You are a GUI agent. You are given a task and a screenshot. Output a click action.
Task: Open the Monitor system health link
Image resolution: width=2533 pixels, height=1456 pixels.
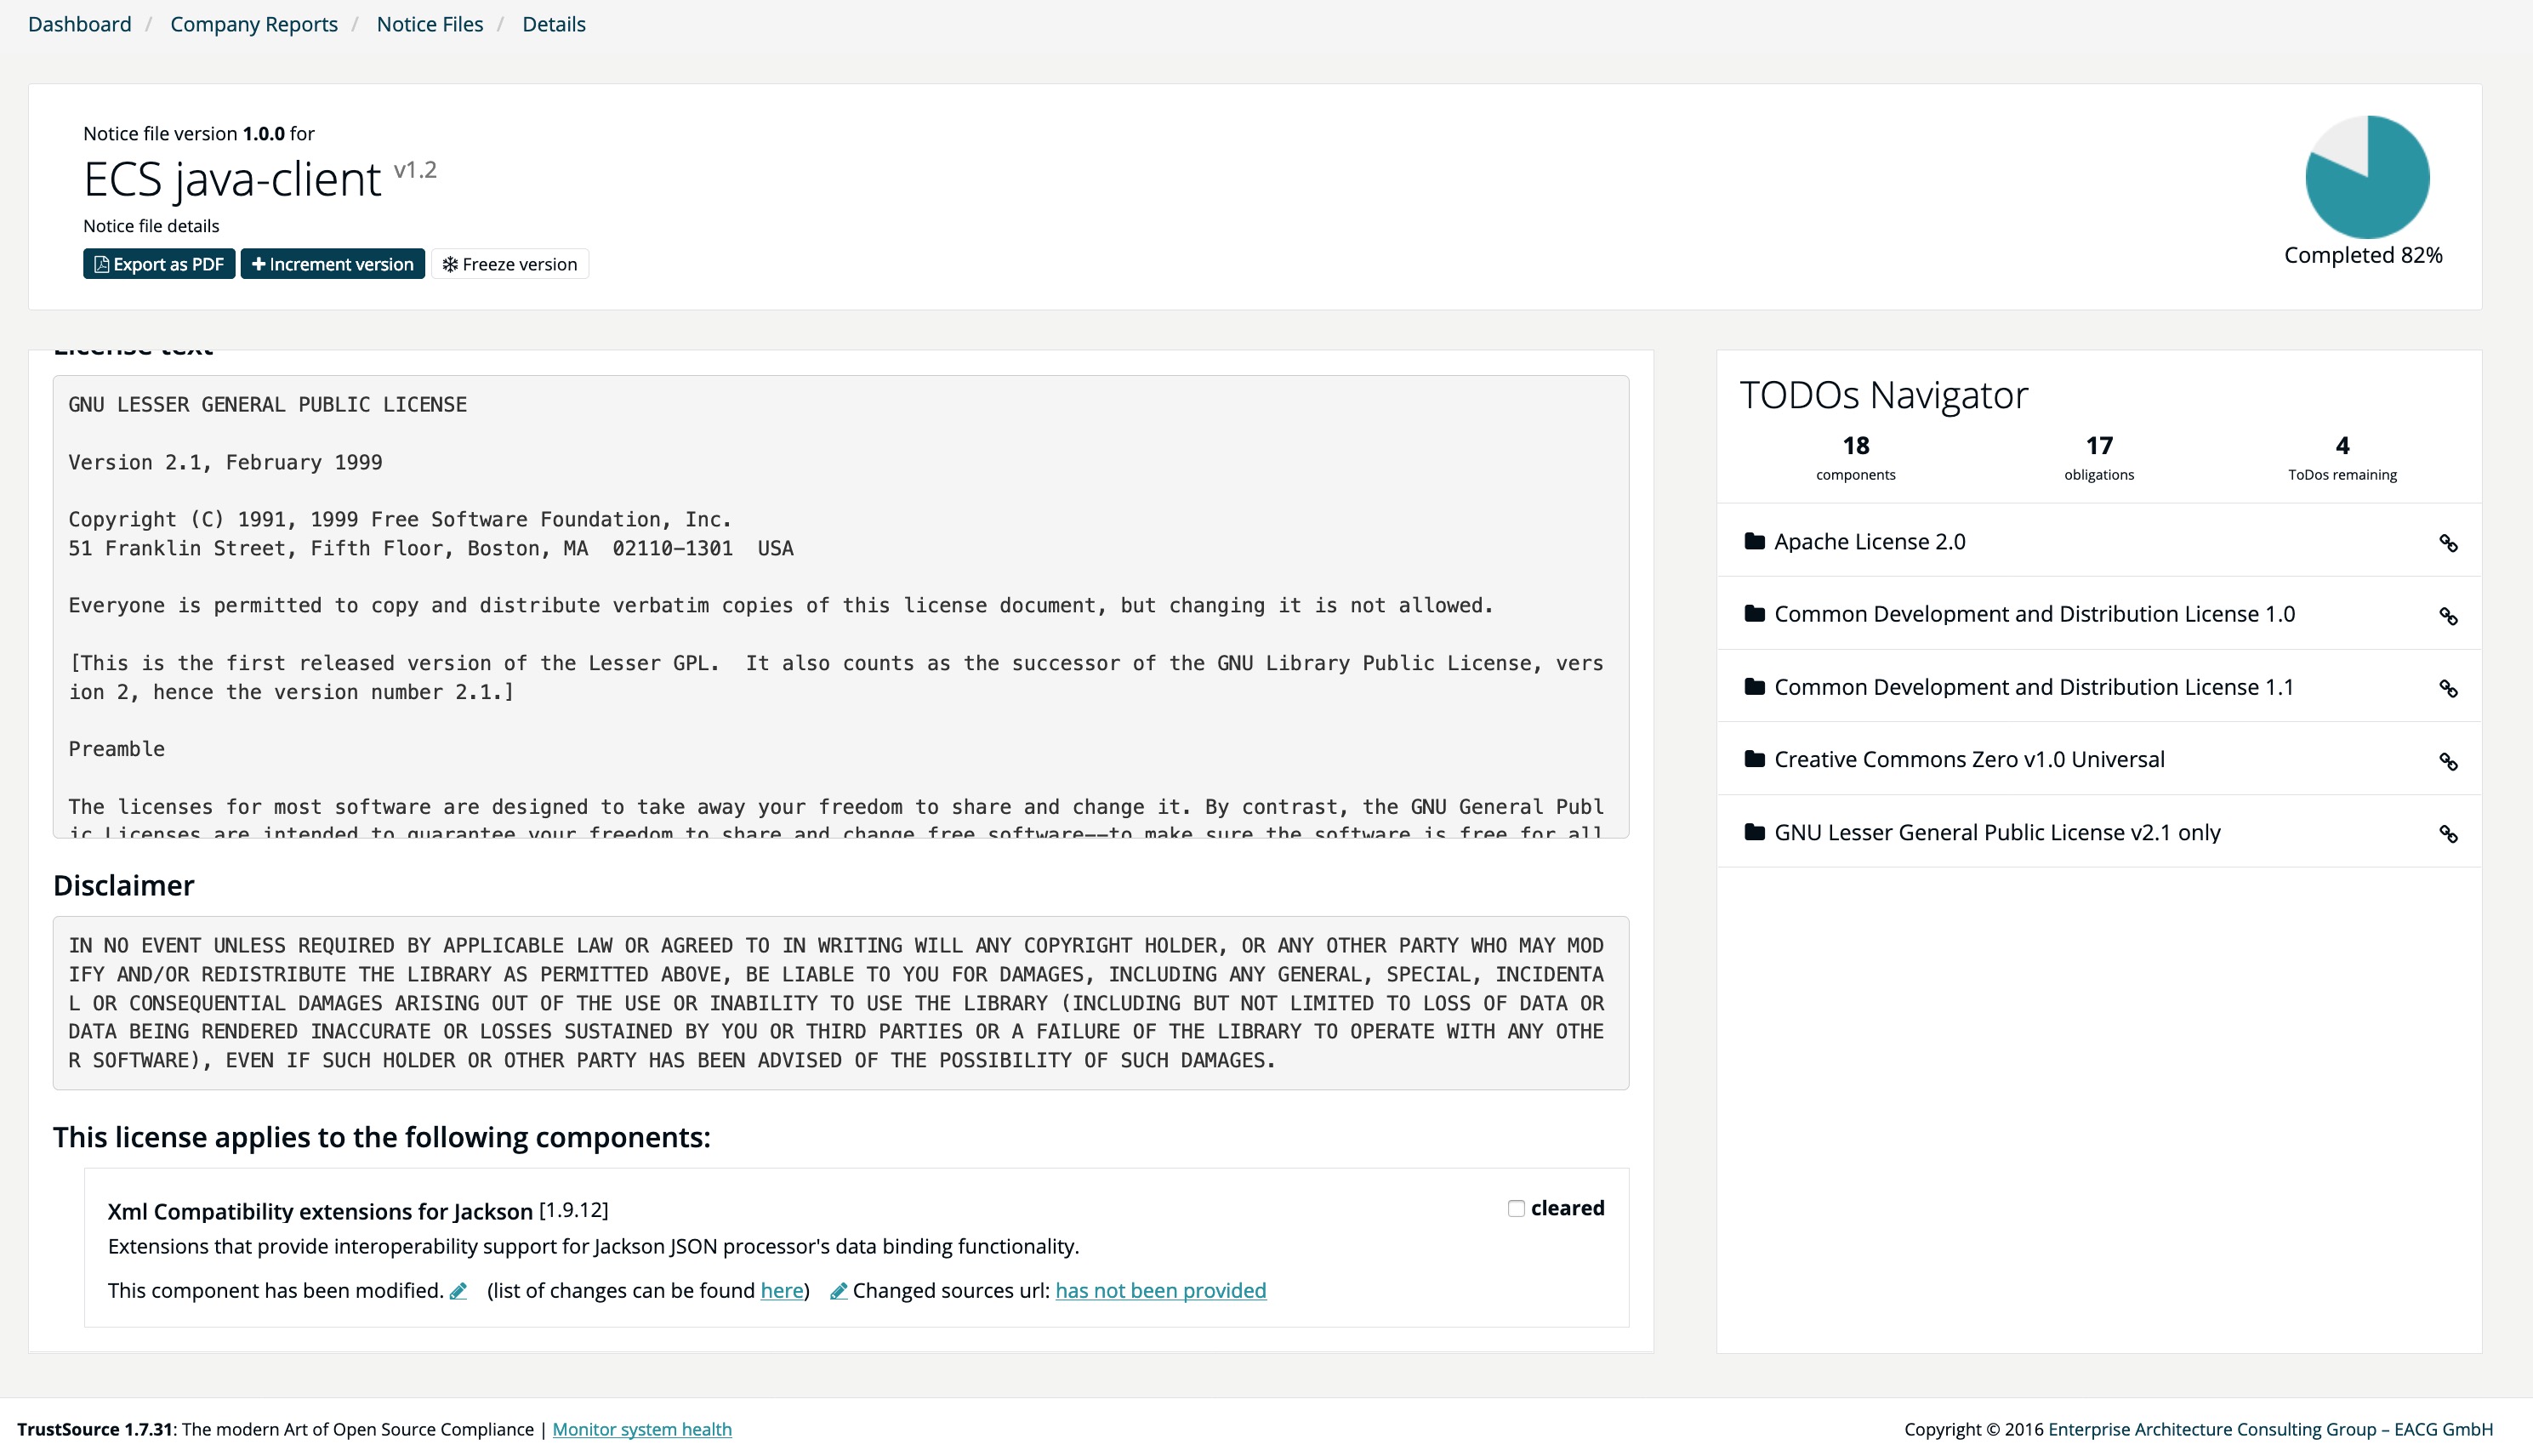642,1429
